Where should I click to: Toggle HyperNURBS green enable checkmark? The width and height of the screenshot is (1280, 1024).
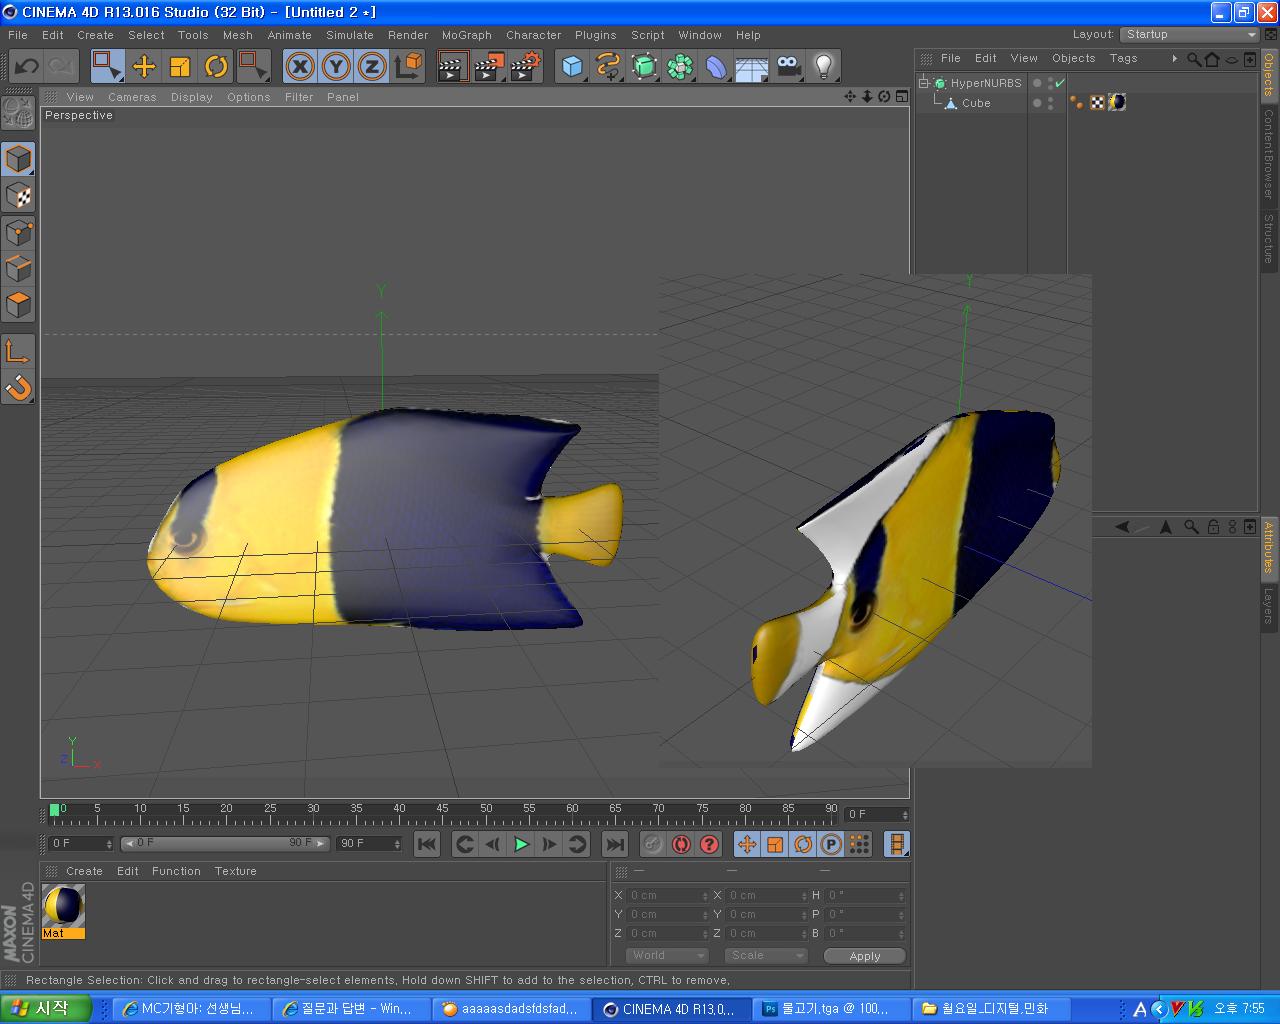pos(1060,83)
